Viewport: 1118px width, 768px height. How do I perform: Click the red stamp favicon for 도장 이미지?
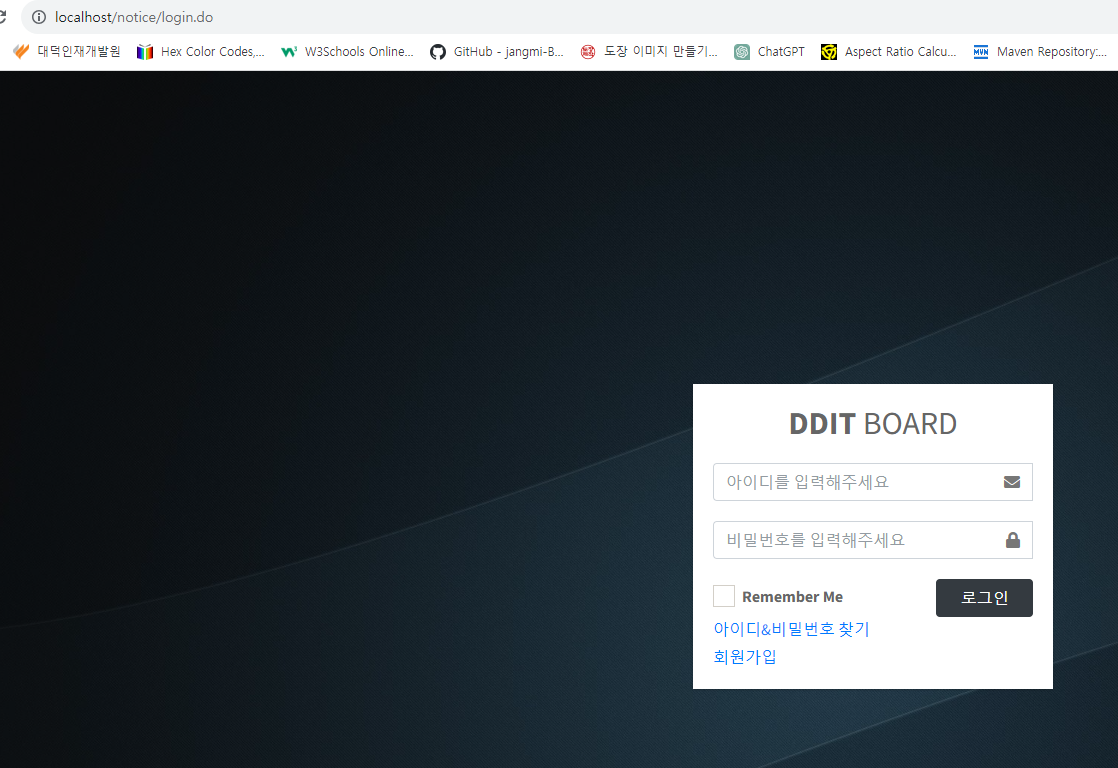(x=588, y=51)
